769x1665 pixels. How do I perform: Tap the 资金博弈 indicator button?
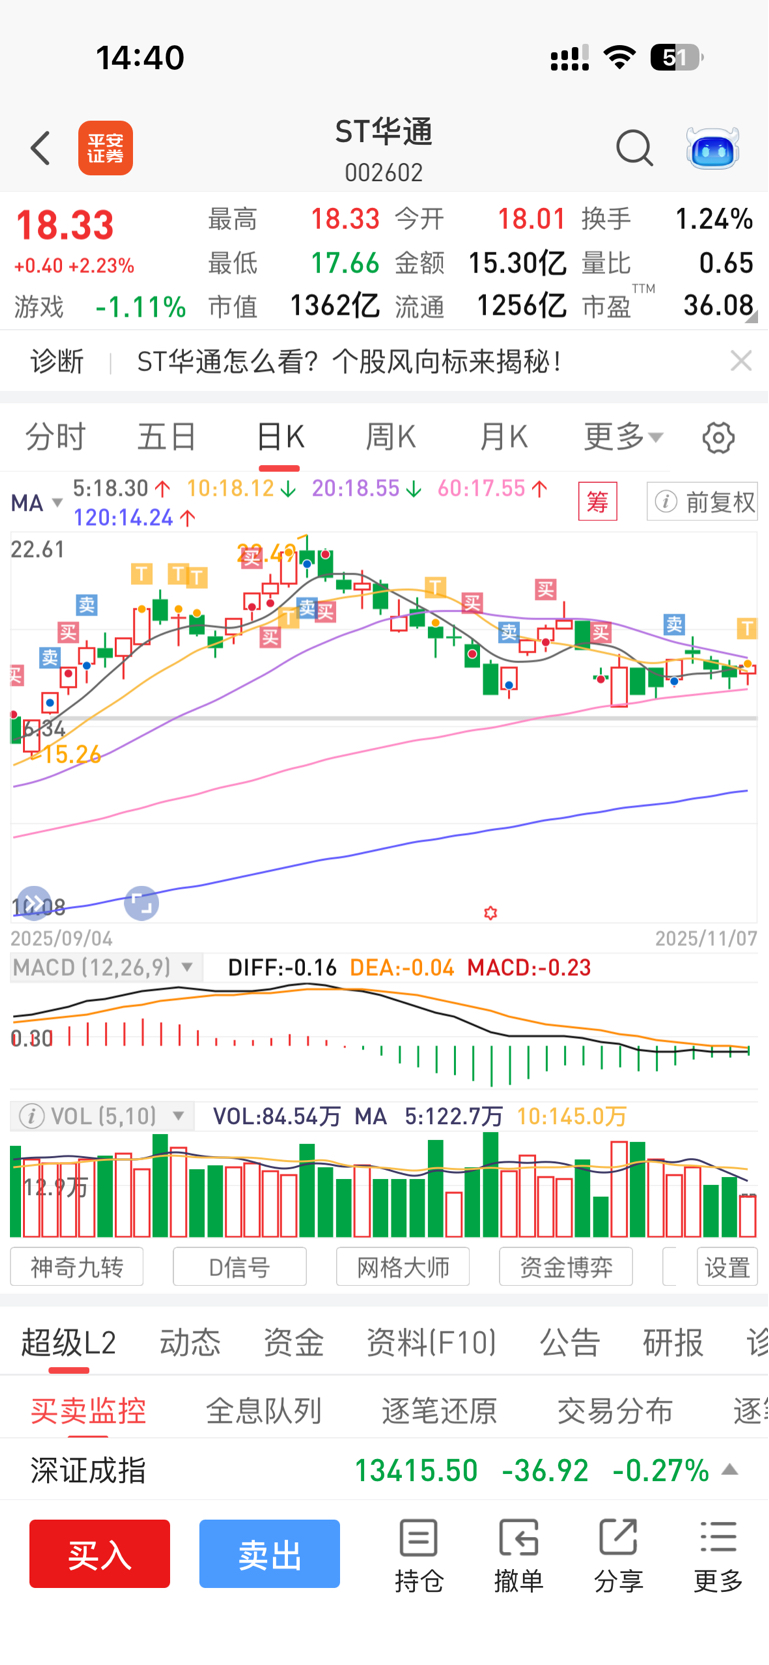566,1267
